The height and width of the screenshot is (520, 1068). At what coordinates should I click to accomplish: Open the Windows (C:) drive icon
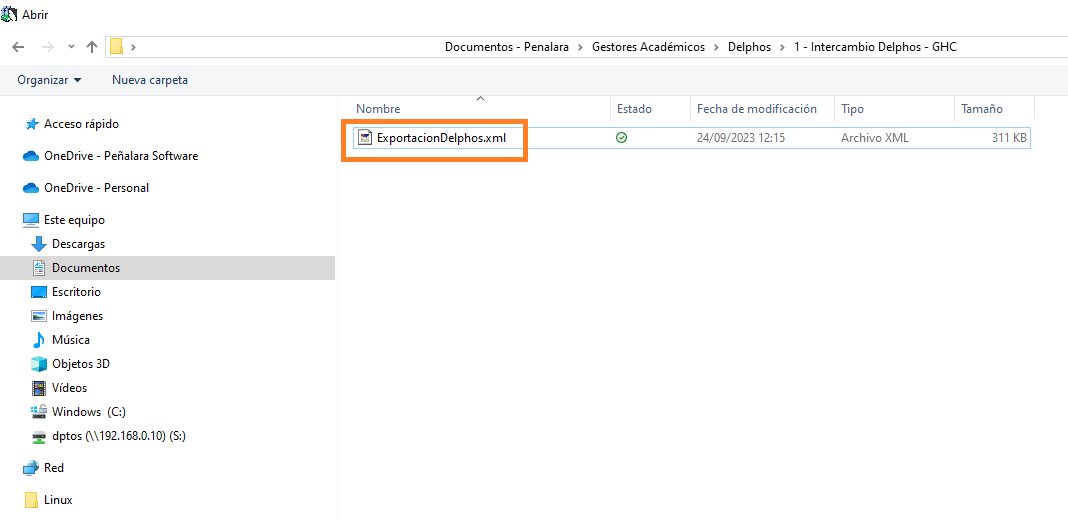point(39,412)
